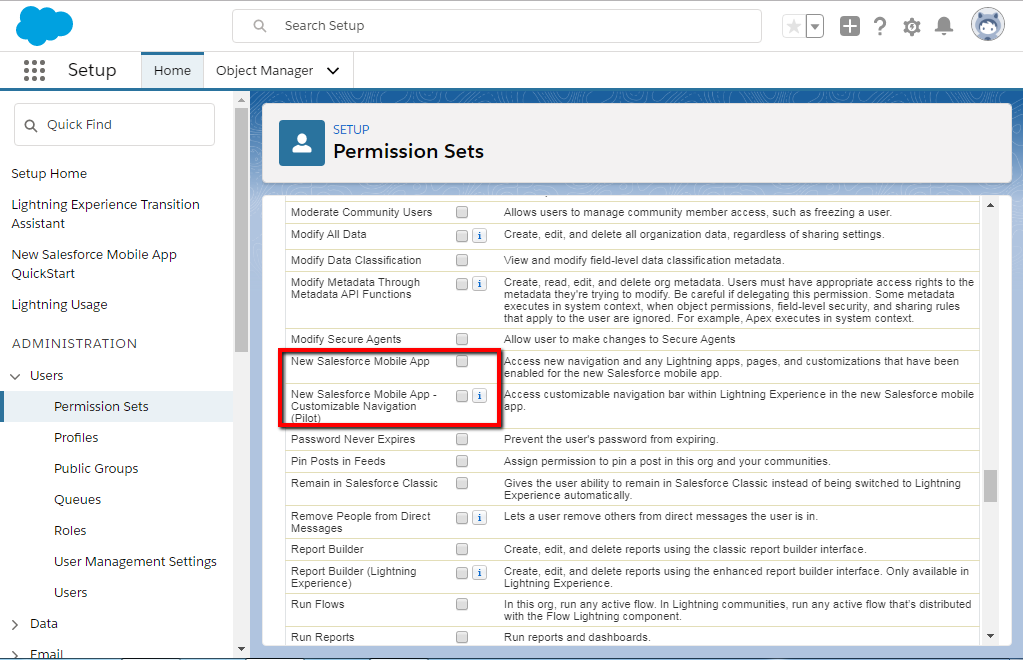Open the Help question mark icon
Viewport: 1023px width, 660px height.
coord(880,27)
